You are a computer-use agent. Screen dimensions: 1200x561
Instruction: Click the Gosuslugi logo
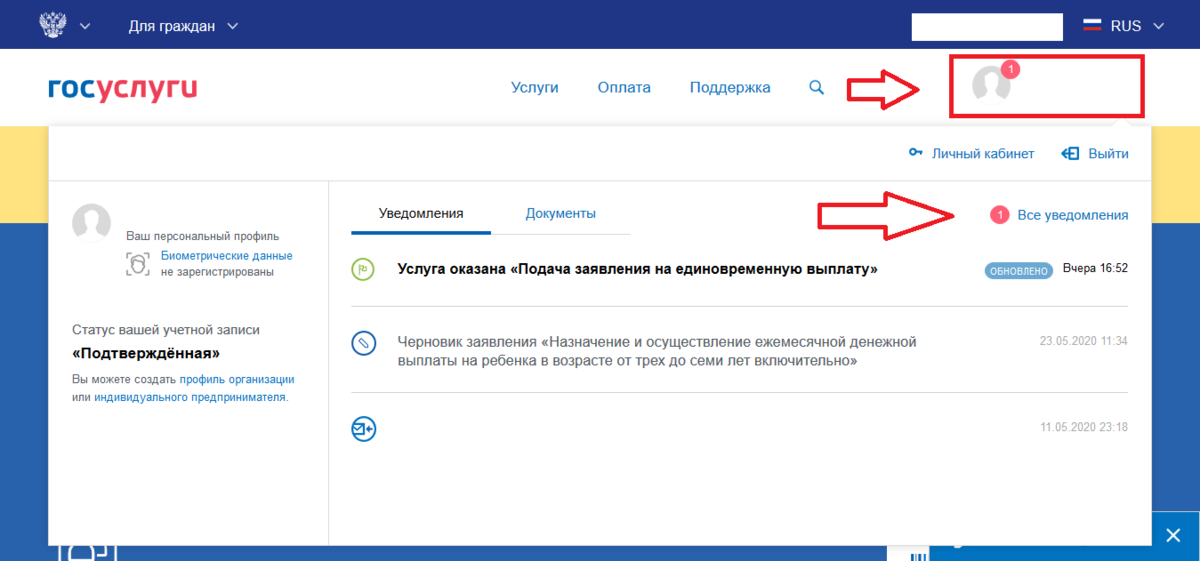coord(122,88)
